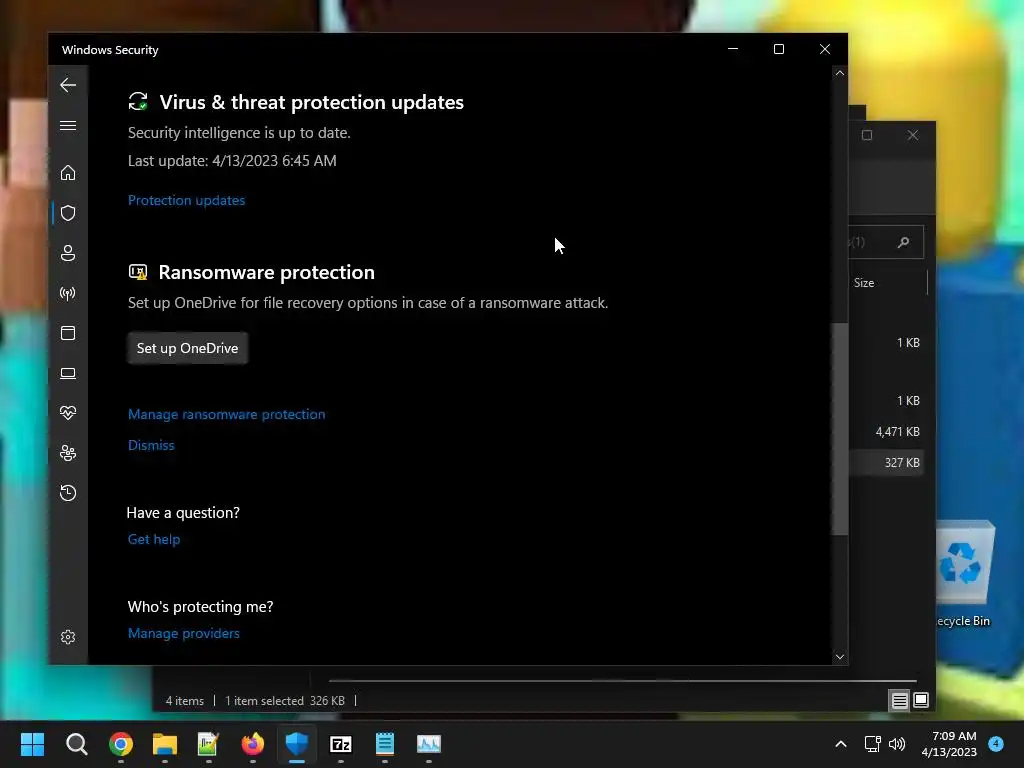Open Manage ransomware protection link

(227, 415)
